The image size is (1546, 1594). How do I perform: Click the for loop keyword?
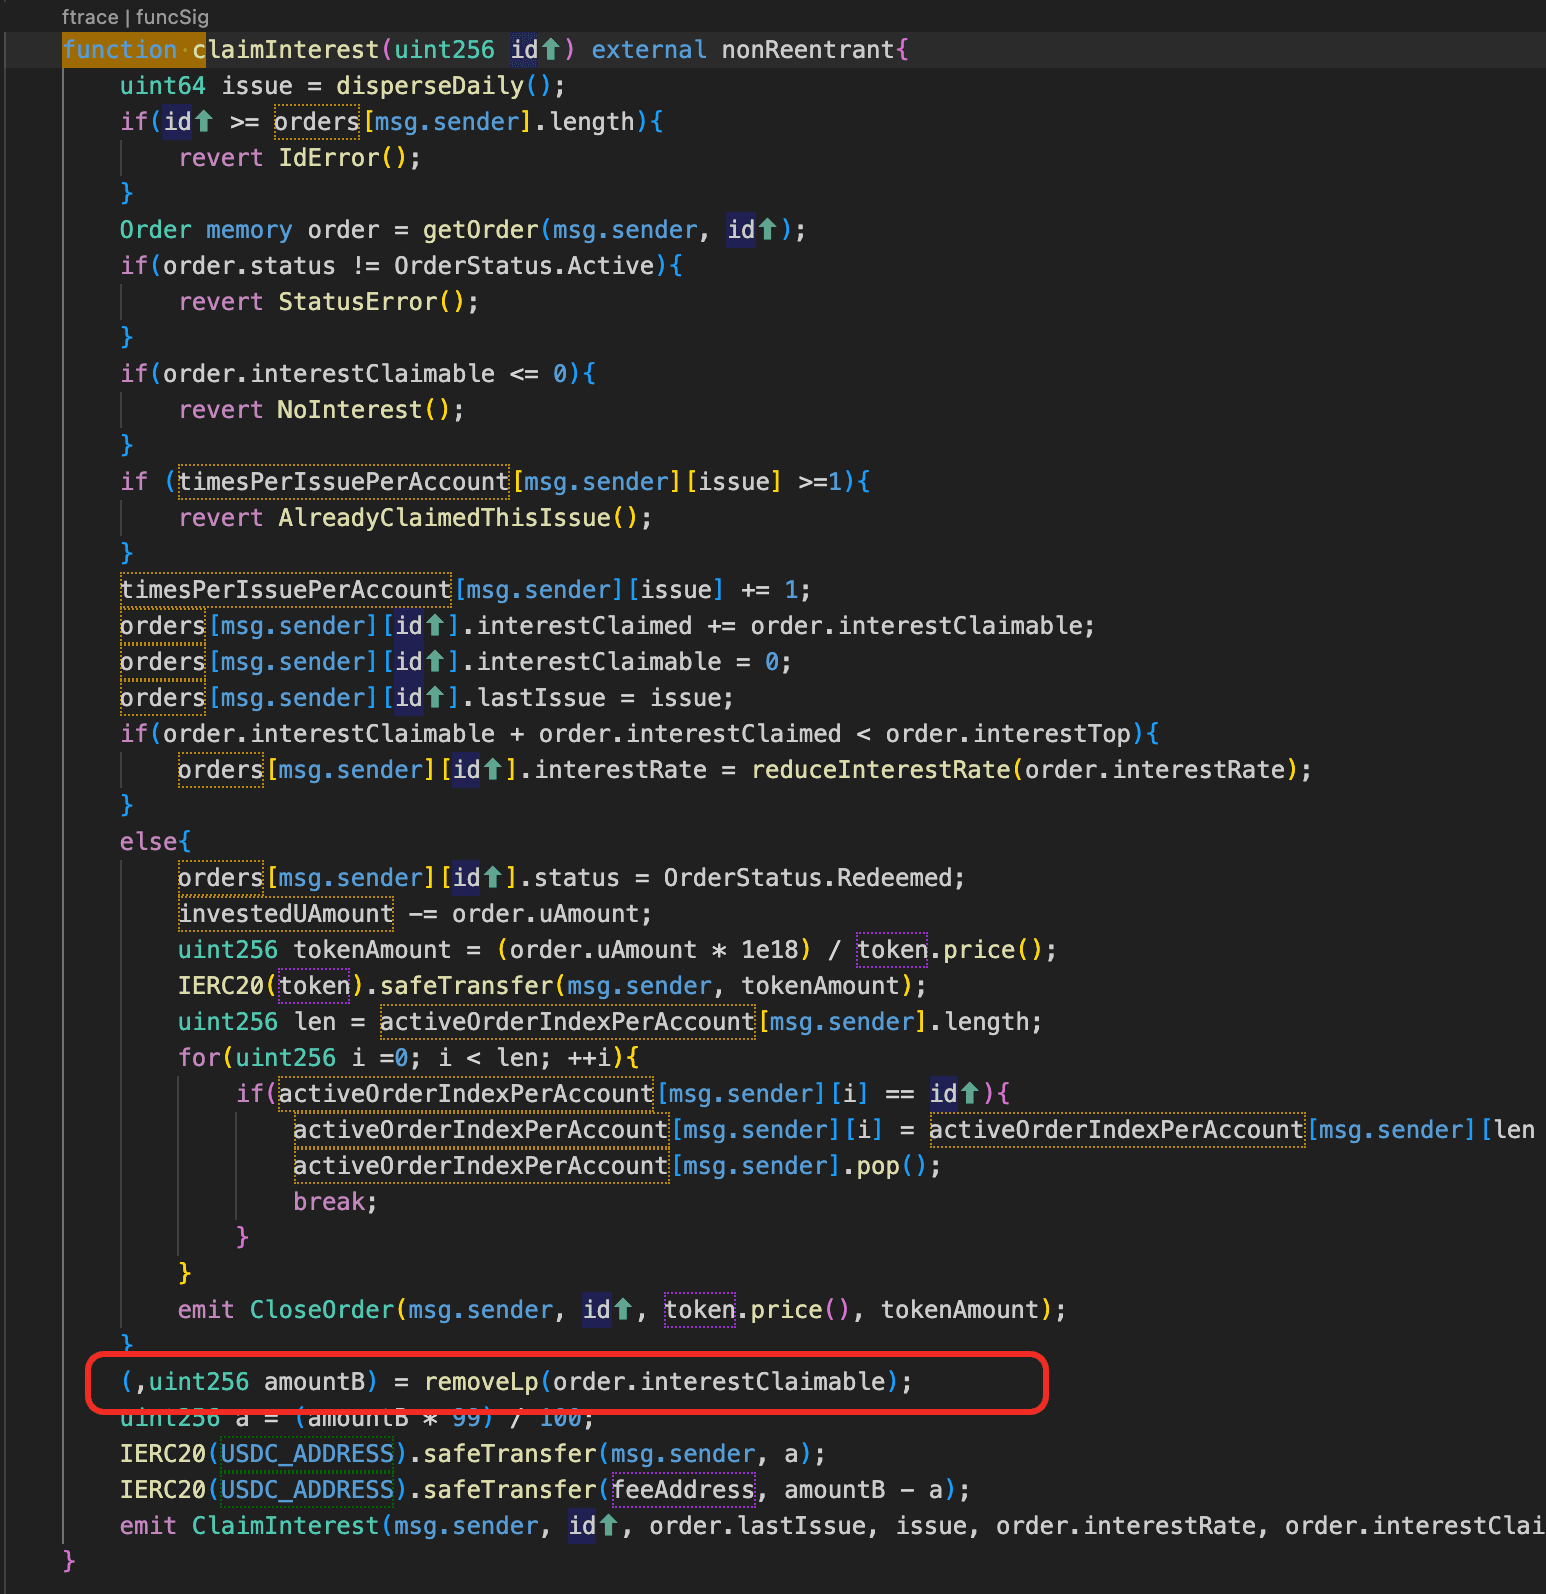[x=199, y=1058]
